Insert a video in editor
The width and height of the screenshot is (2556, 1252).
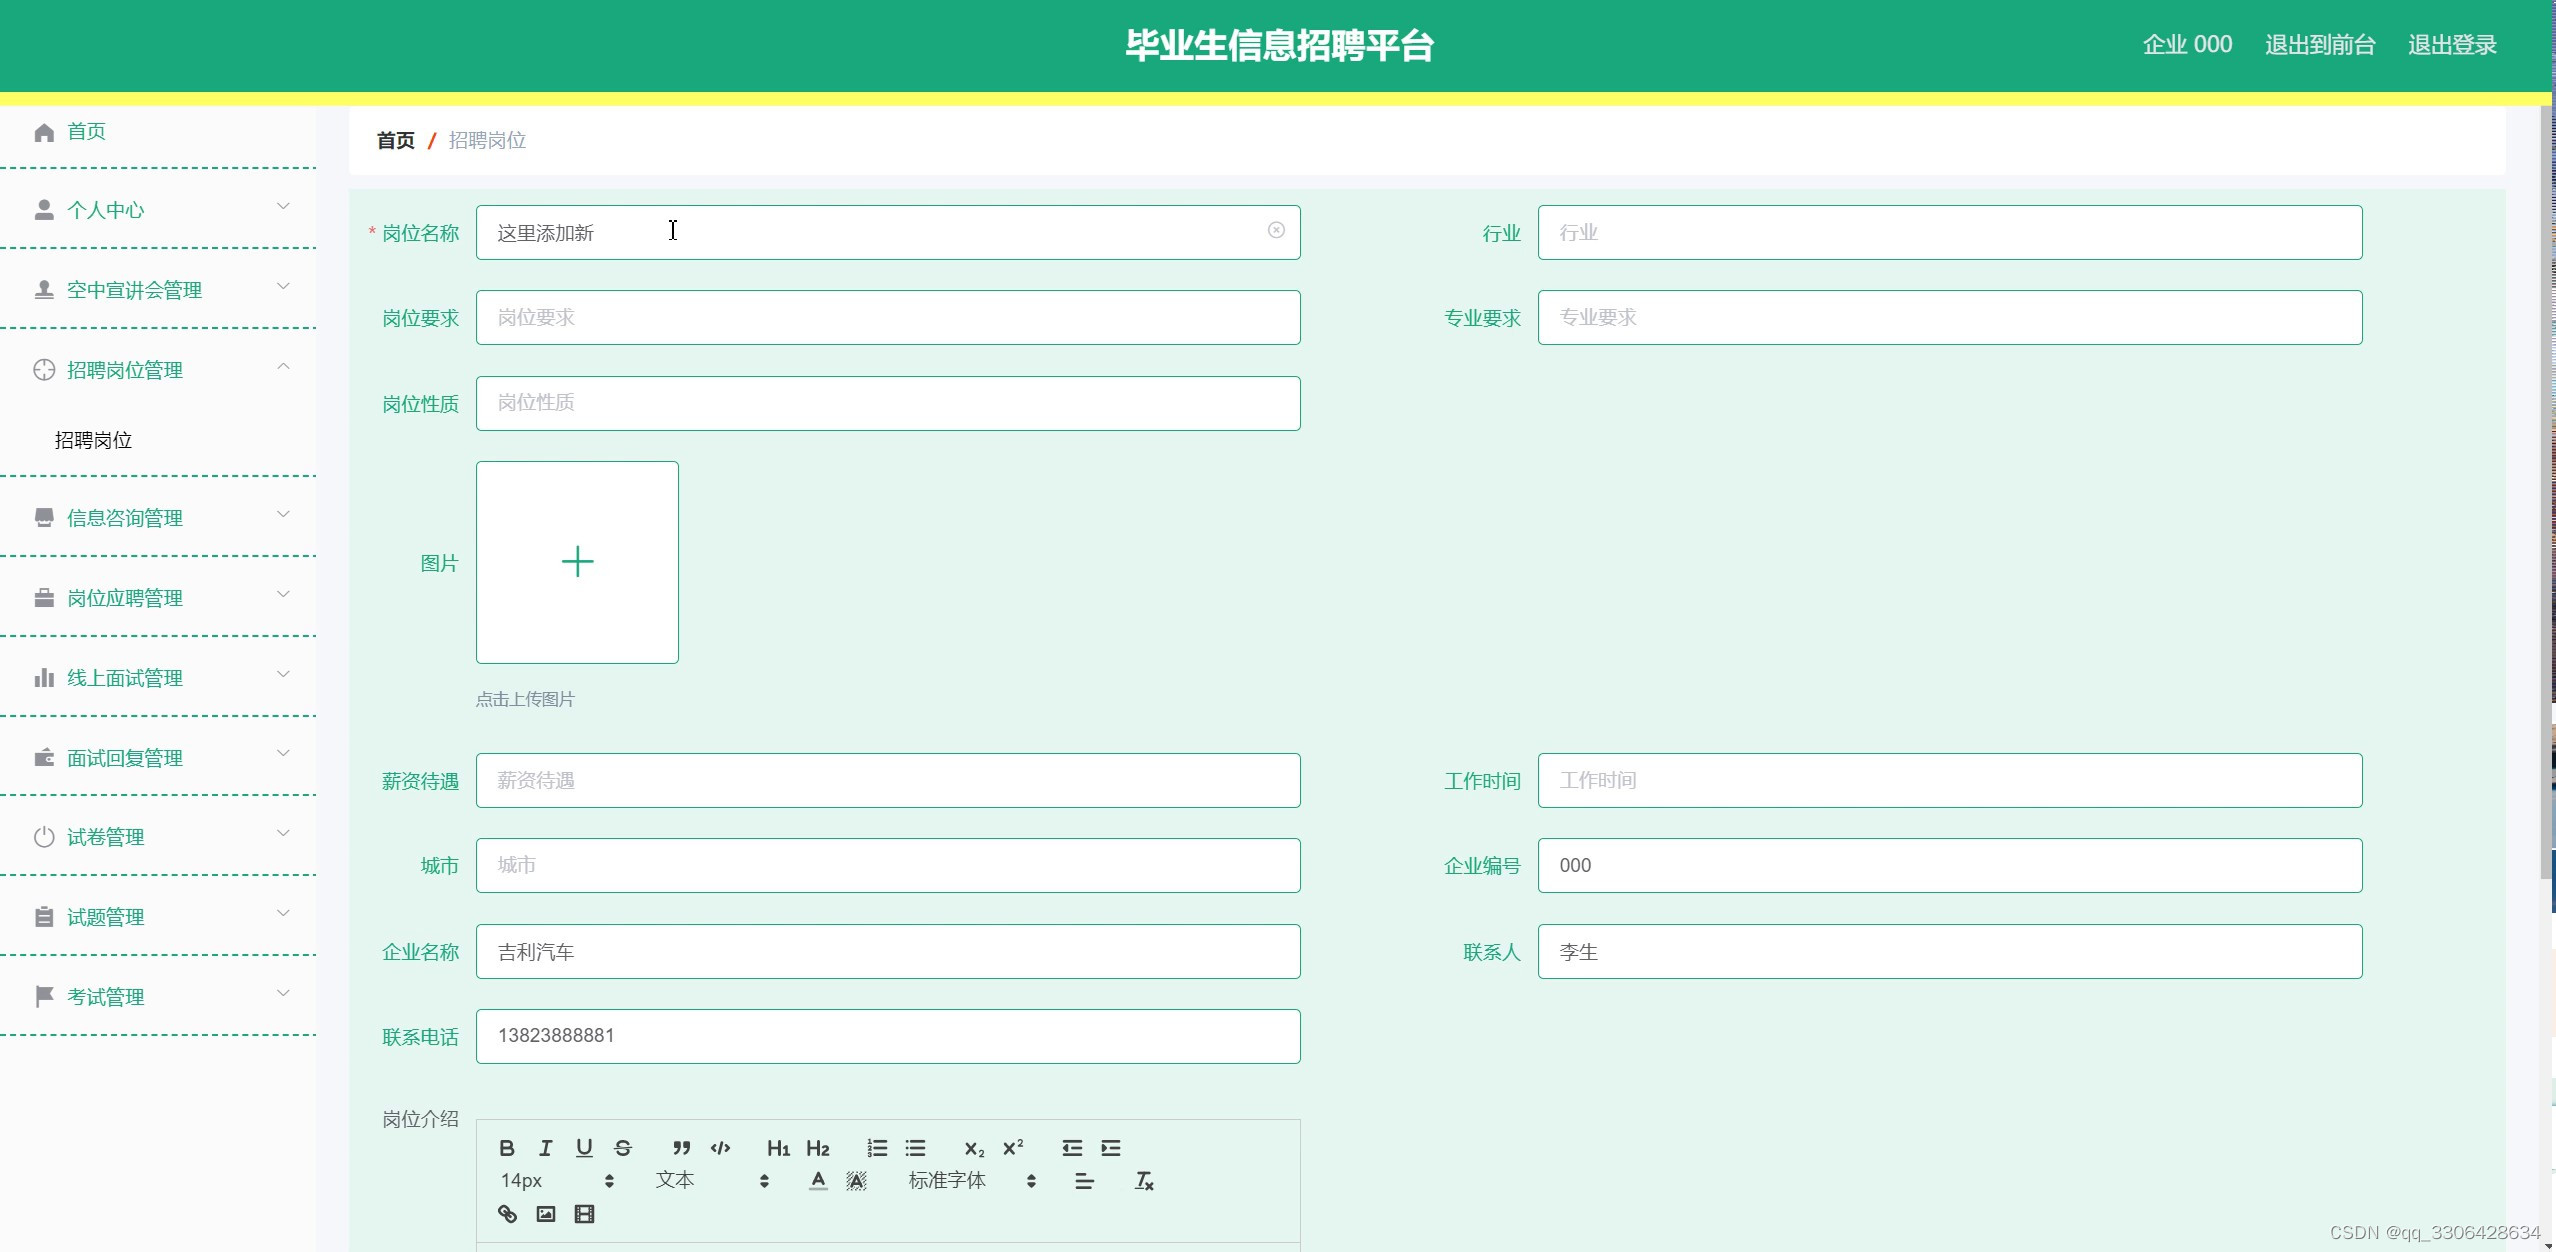tap(584, 1214)
